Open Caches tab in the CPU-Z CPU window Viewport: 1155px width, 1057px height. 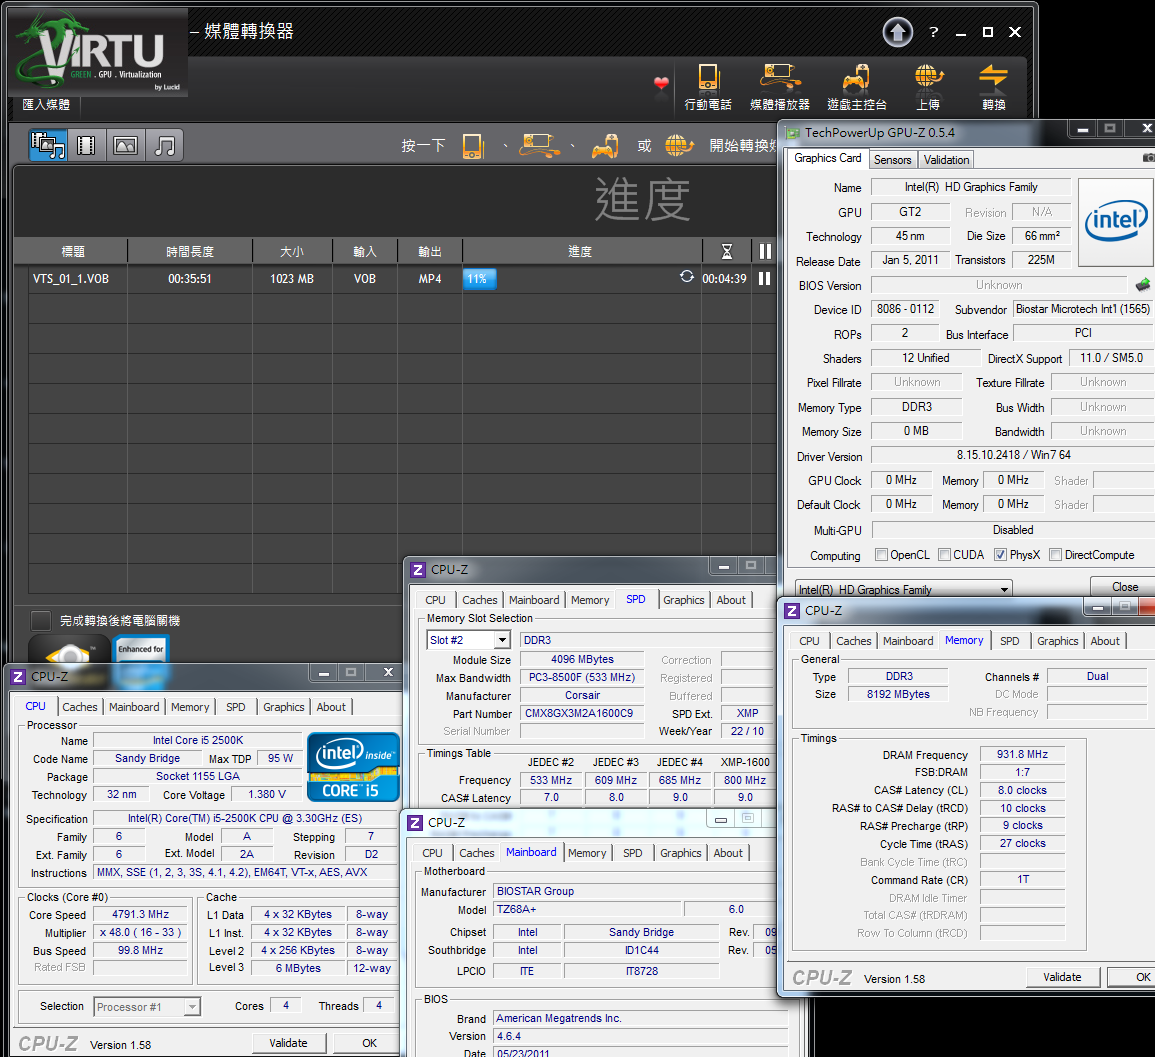(x=80, y=707)
